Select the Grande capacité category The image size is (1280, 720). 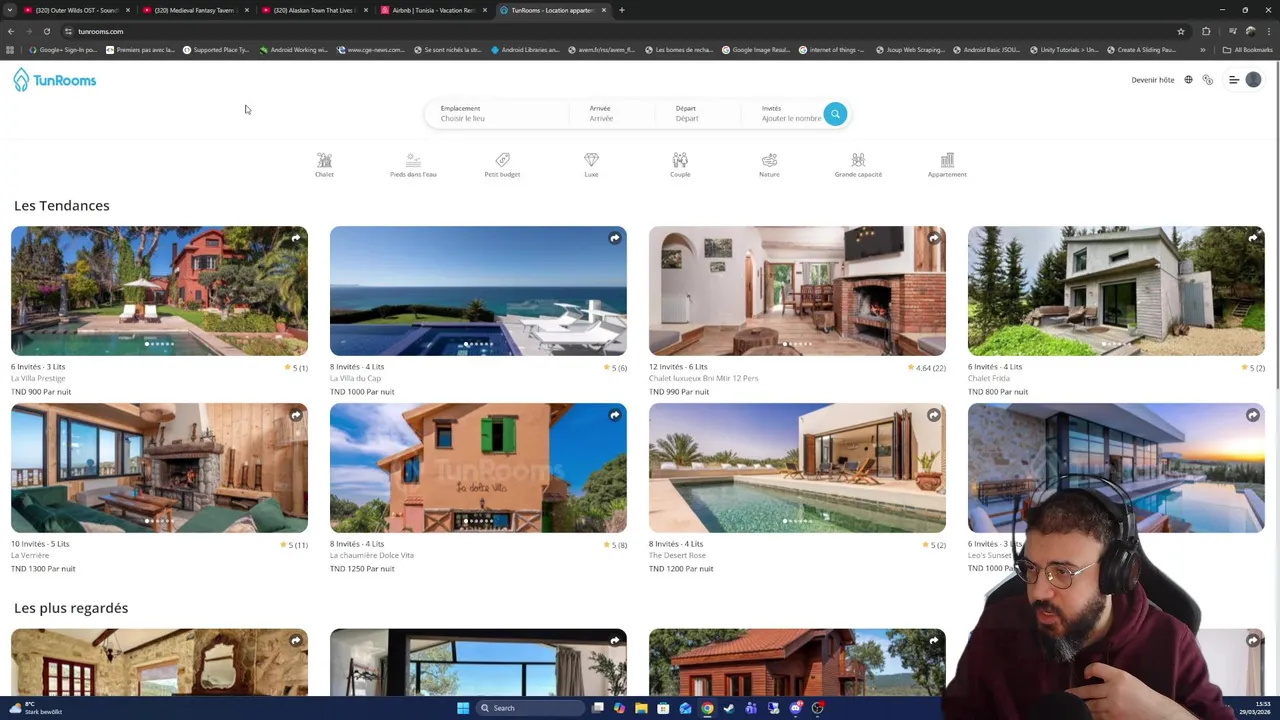click(x=858, y=165)
